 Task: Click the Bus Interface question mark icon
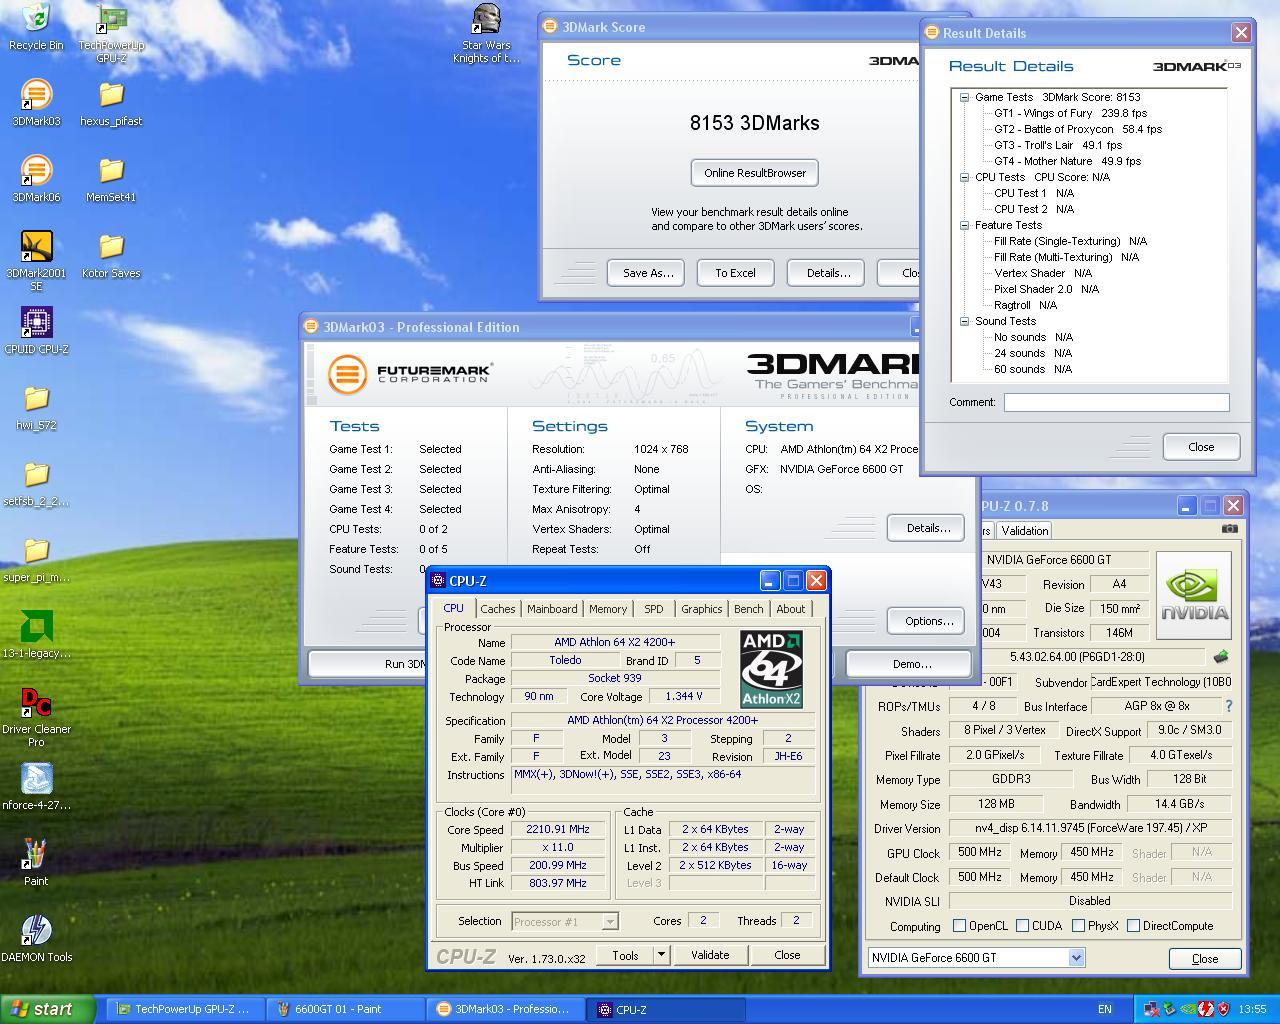[1229, 706]
